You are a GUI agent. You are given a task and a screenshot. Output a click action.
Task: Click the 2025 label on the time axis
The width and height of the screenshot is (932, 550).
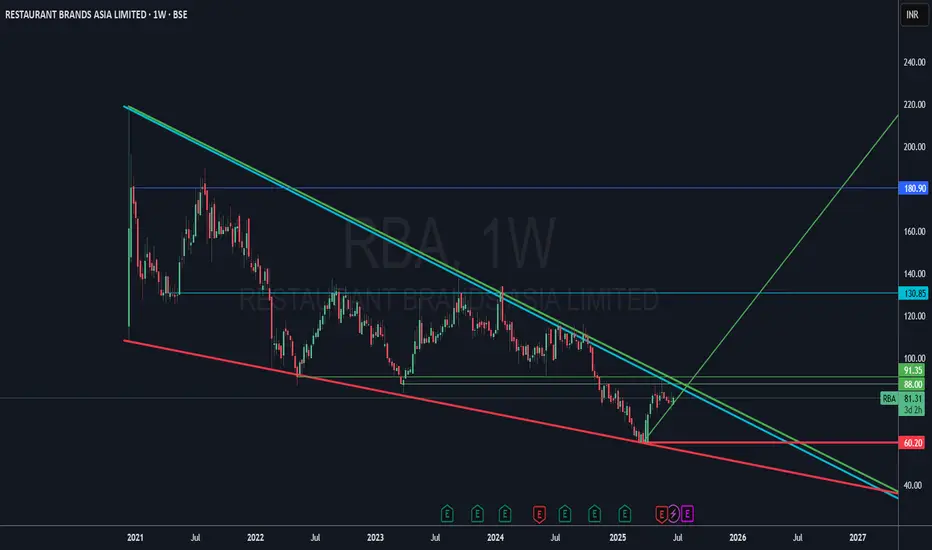[618, 538]
